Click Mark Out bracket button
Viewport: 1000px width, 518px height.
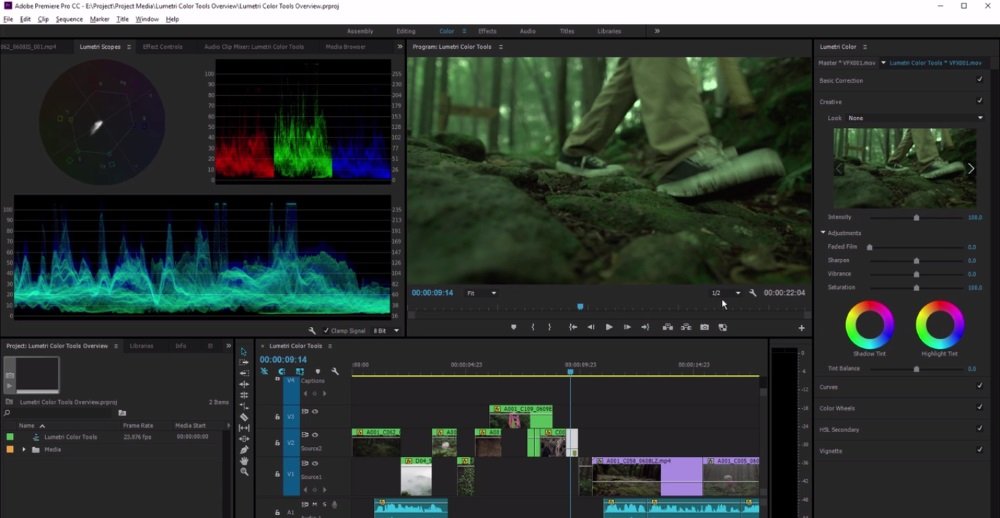tap(549, 327)
